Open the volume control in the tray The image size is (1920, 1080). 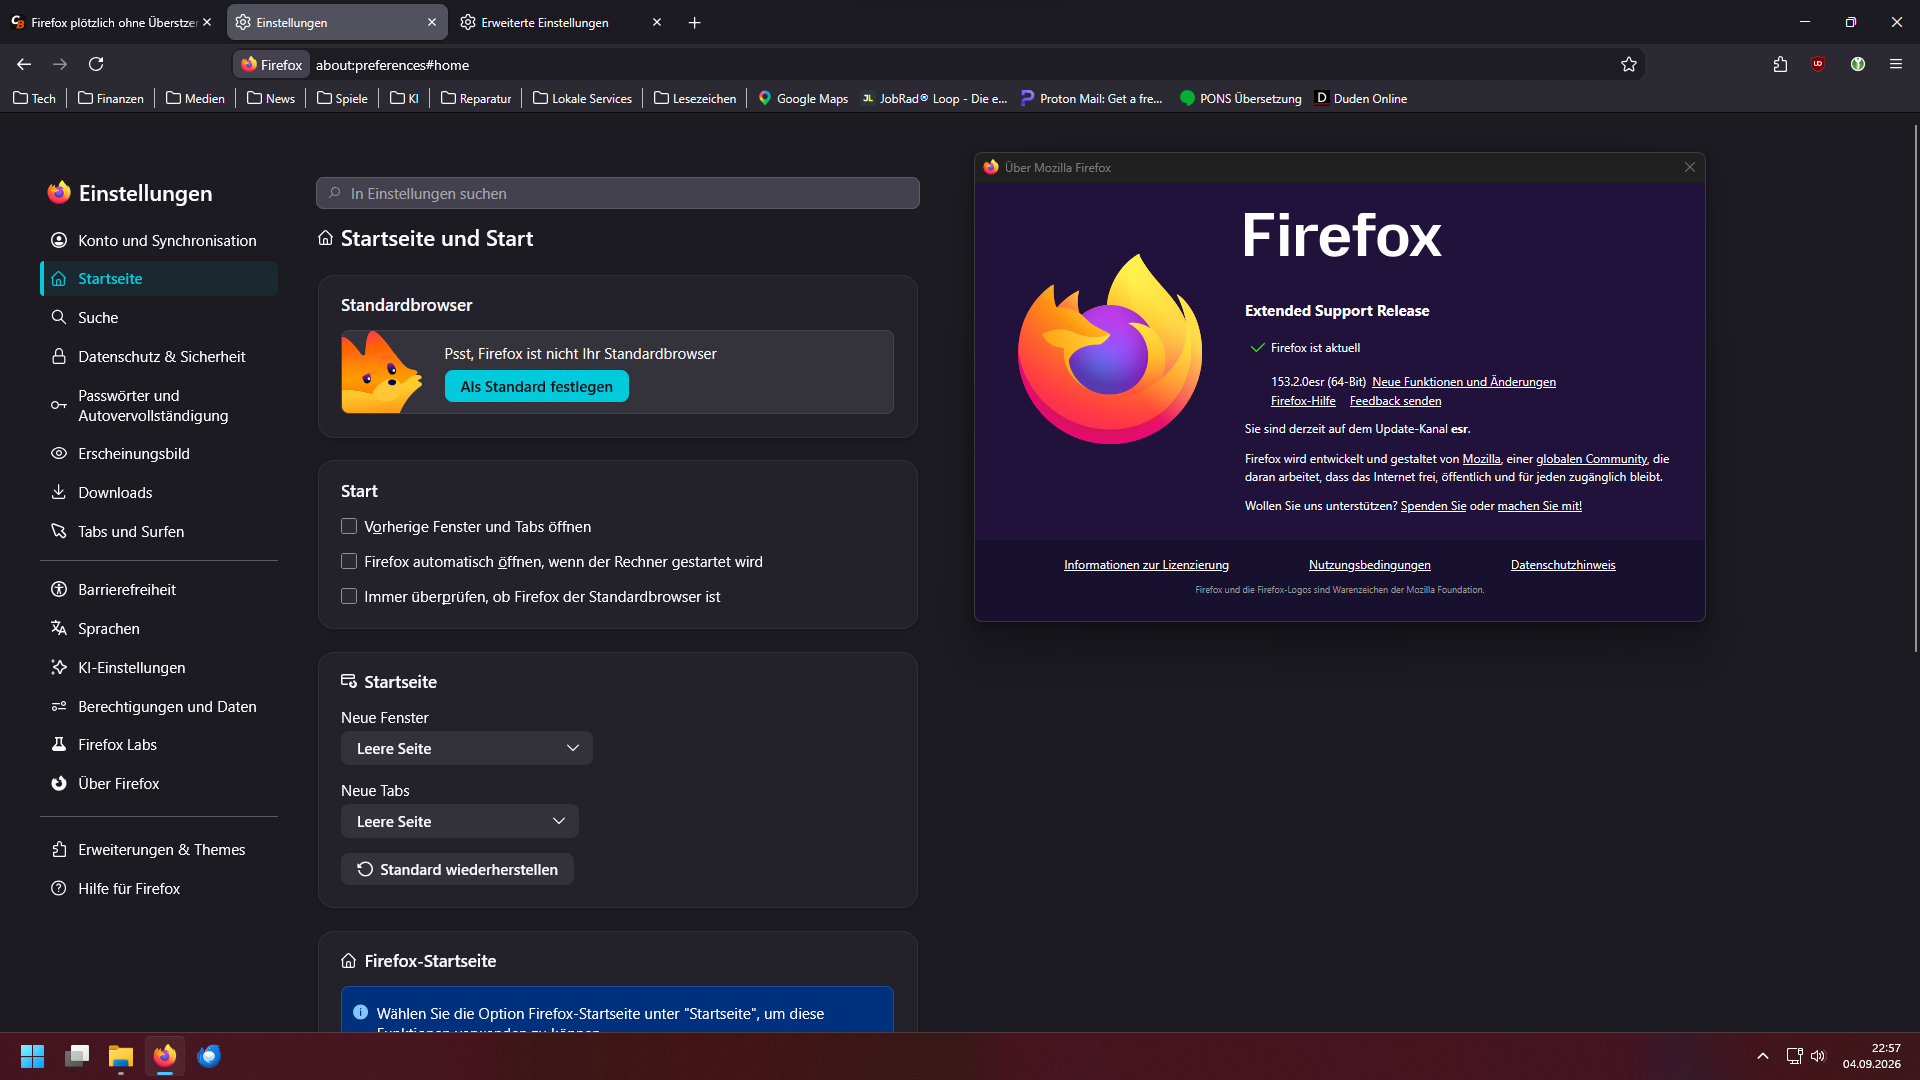[x=1818, y=1056]
